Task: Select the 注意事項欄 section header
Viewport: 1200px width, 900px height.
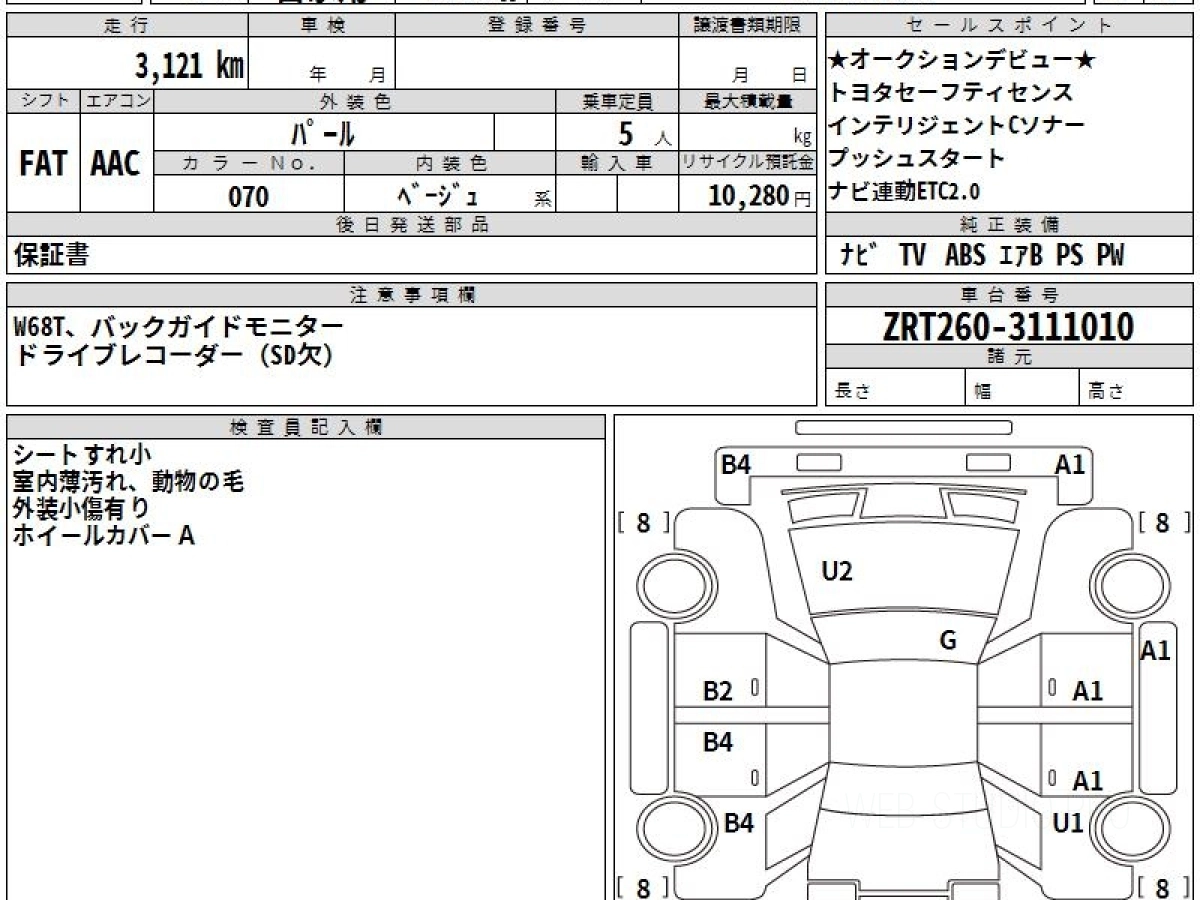Action: [412, 295]
